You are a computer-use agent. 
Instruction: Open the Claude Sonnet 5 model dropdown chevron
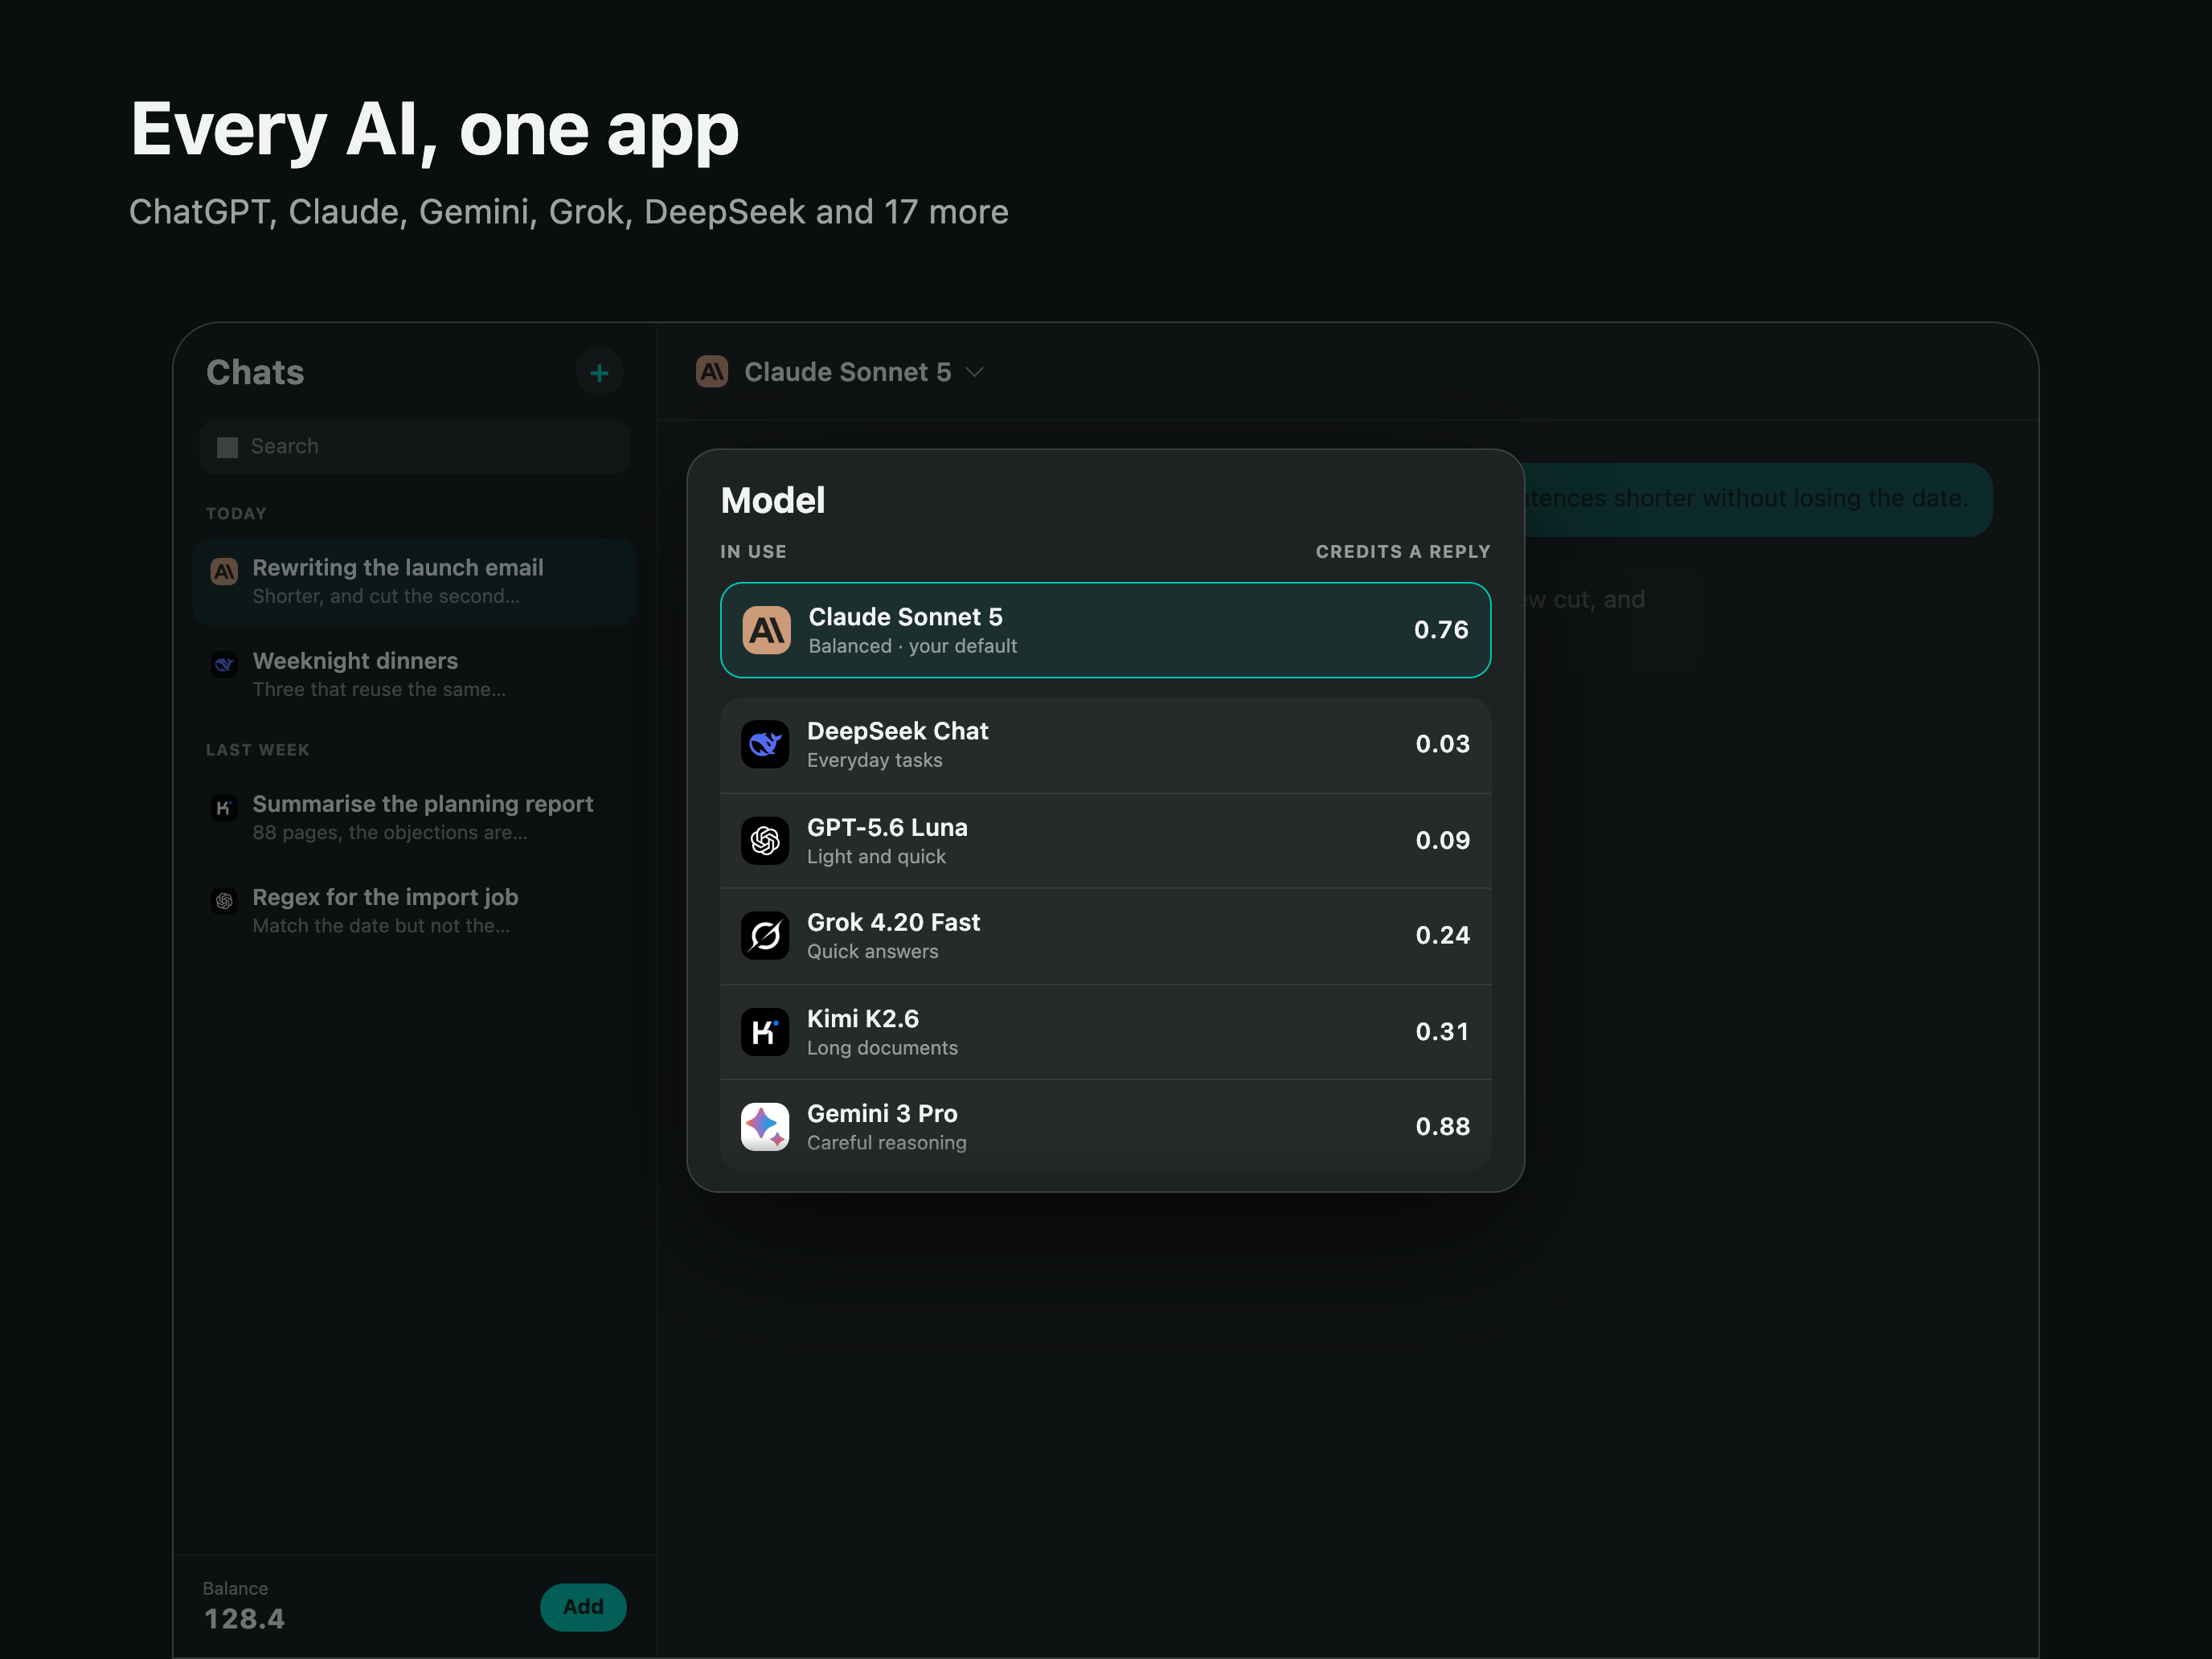[x=975, y=372]
